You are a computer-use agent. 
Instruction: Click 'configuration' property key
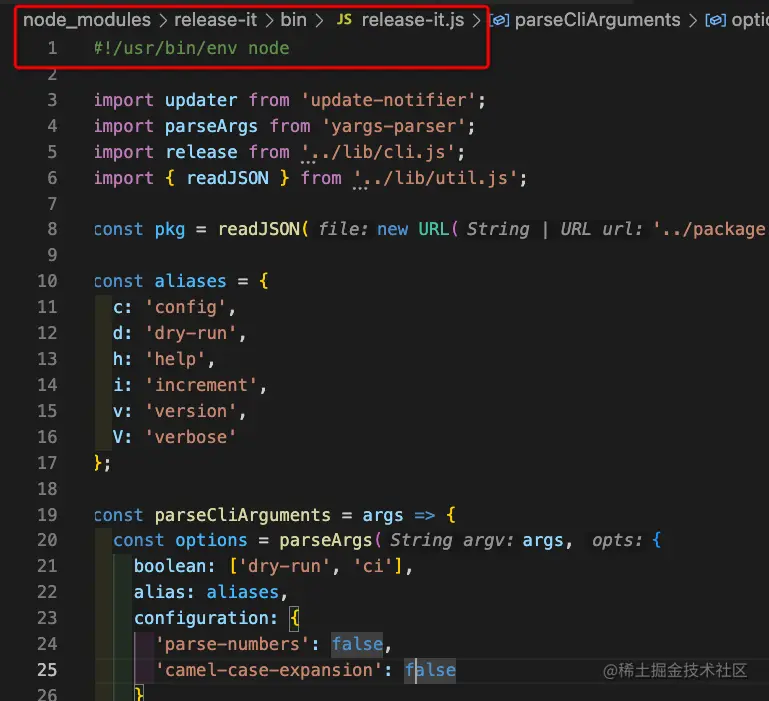point(201,618)
